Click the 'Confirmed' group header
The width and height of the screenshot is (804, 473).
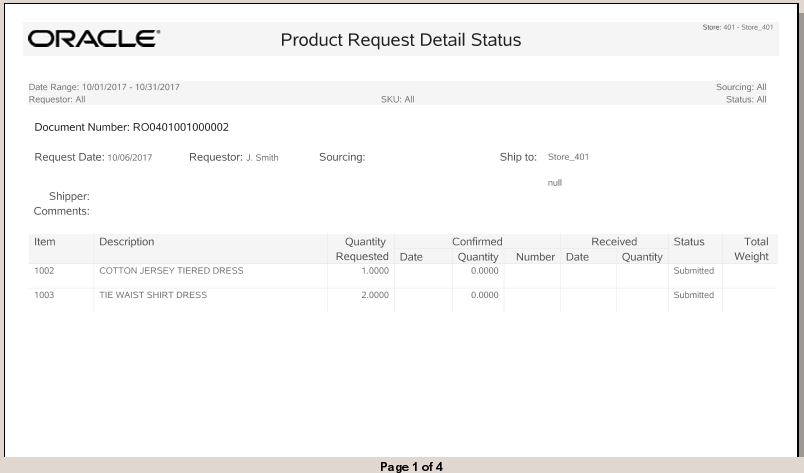pyautogui.click(x=477, y=242)
